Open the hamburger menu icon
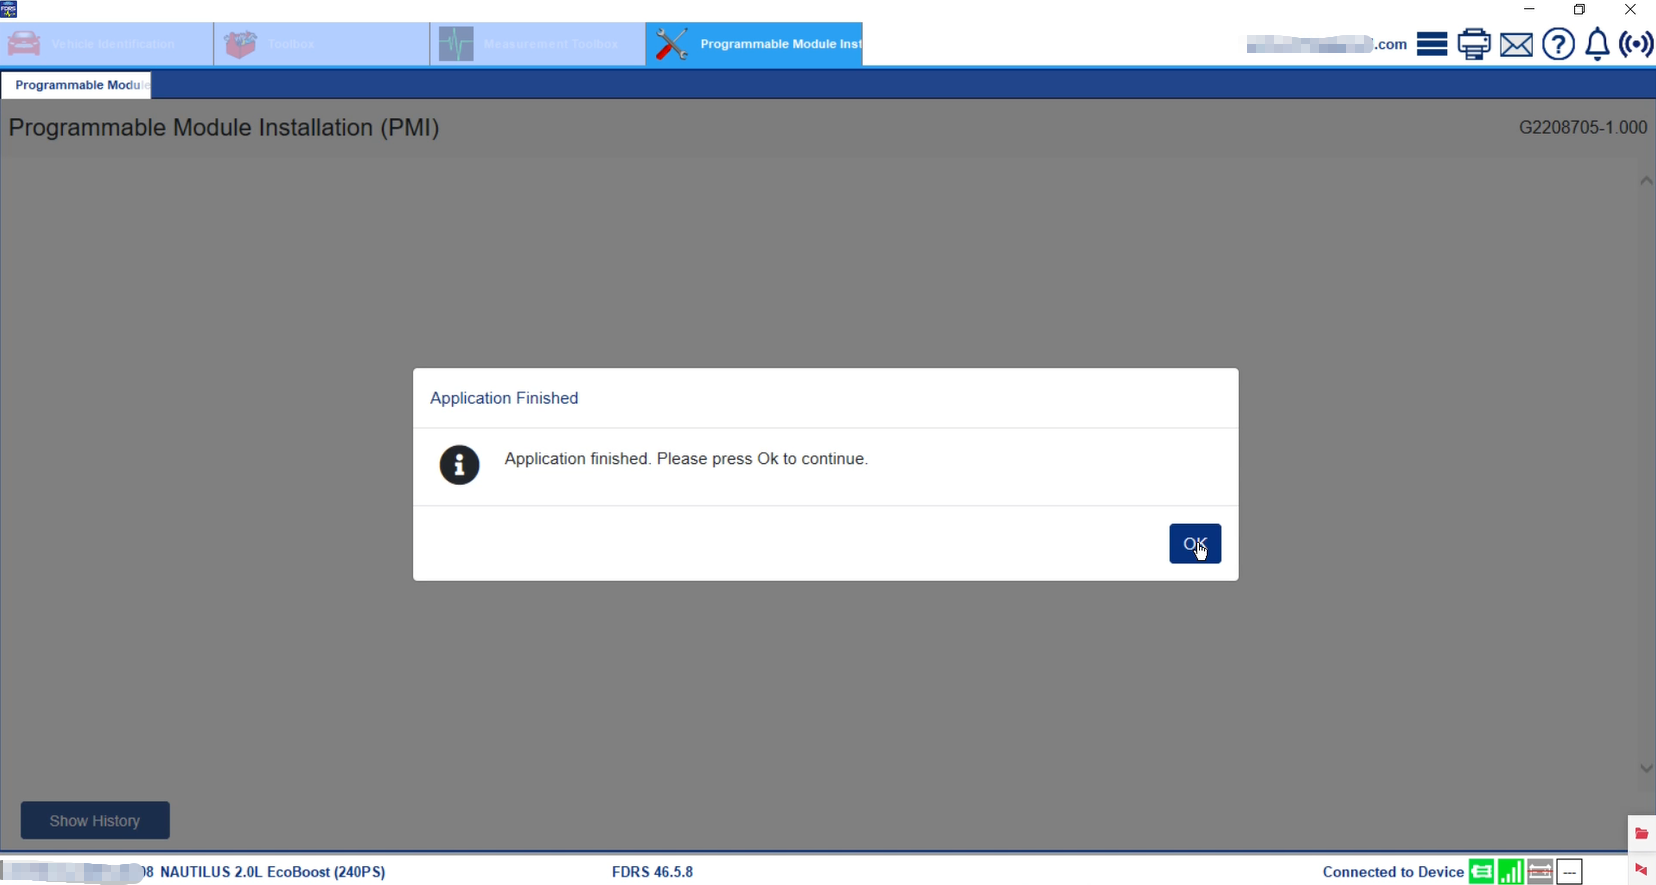 [1432, 44]
